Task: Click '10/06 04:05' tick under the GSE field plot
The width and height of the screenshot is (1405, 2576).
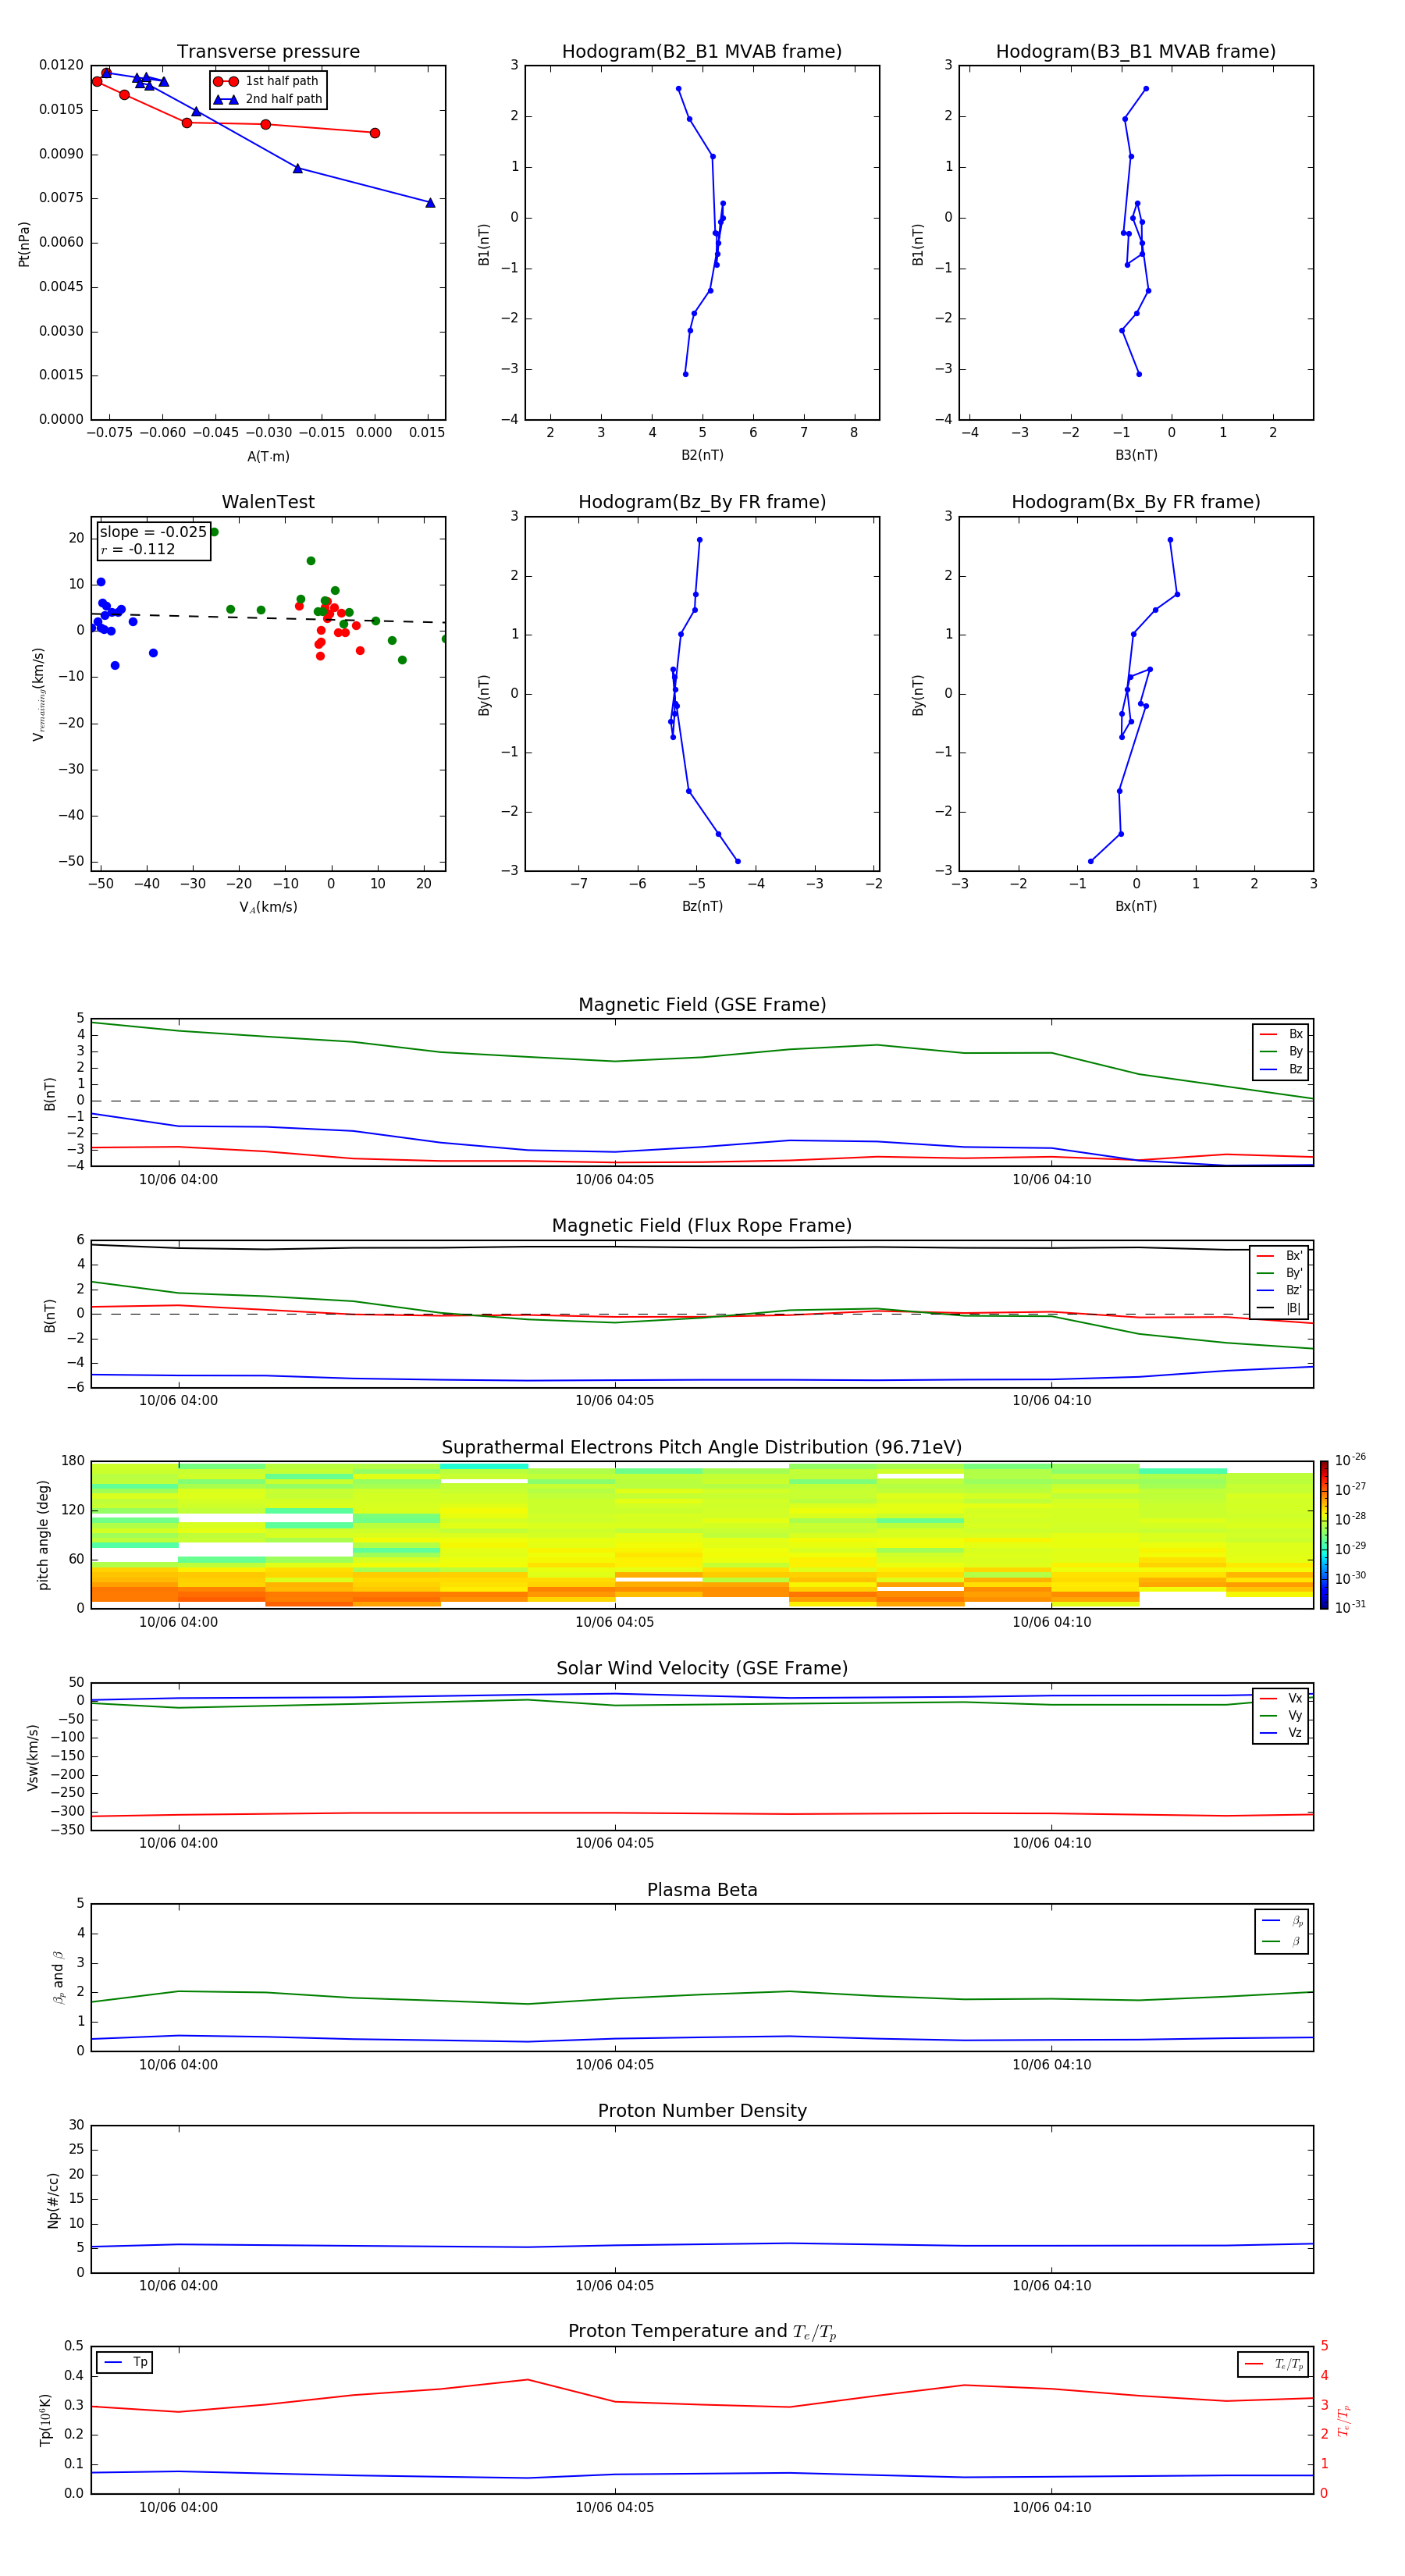Action: [x=614, y=1180]
